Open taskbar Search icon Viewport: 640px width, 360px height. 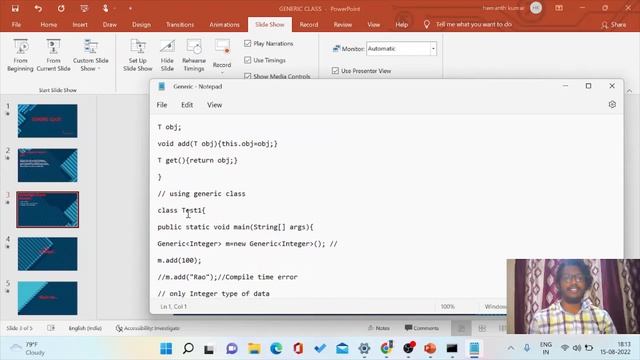click(x=188, y=349)
